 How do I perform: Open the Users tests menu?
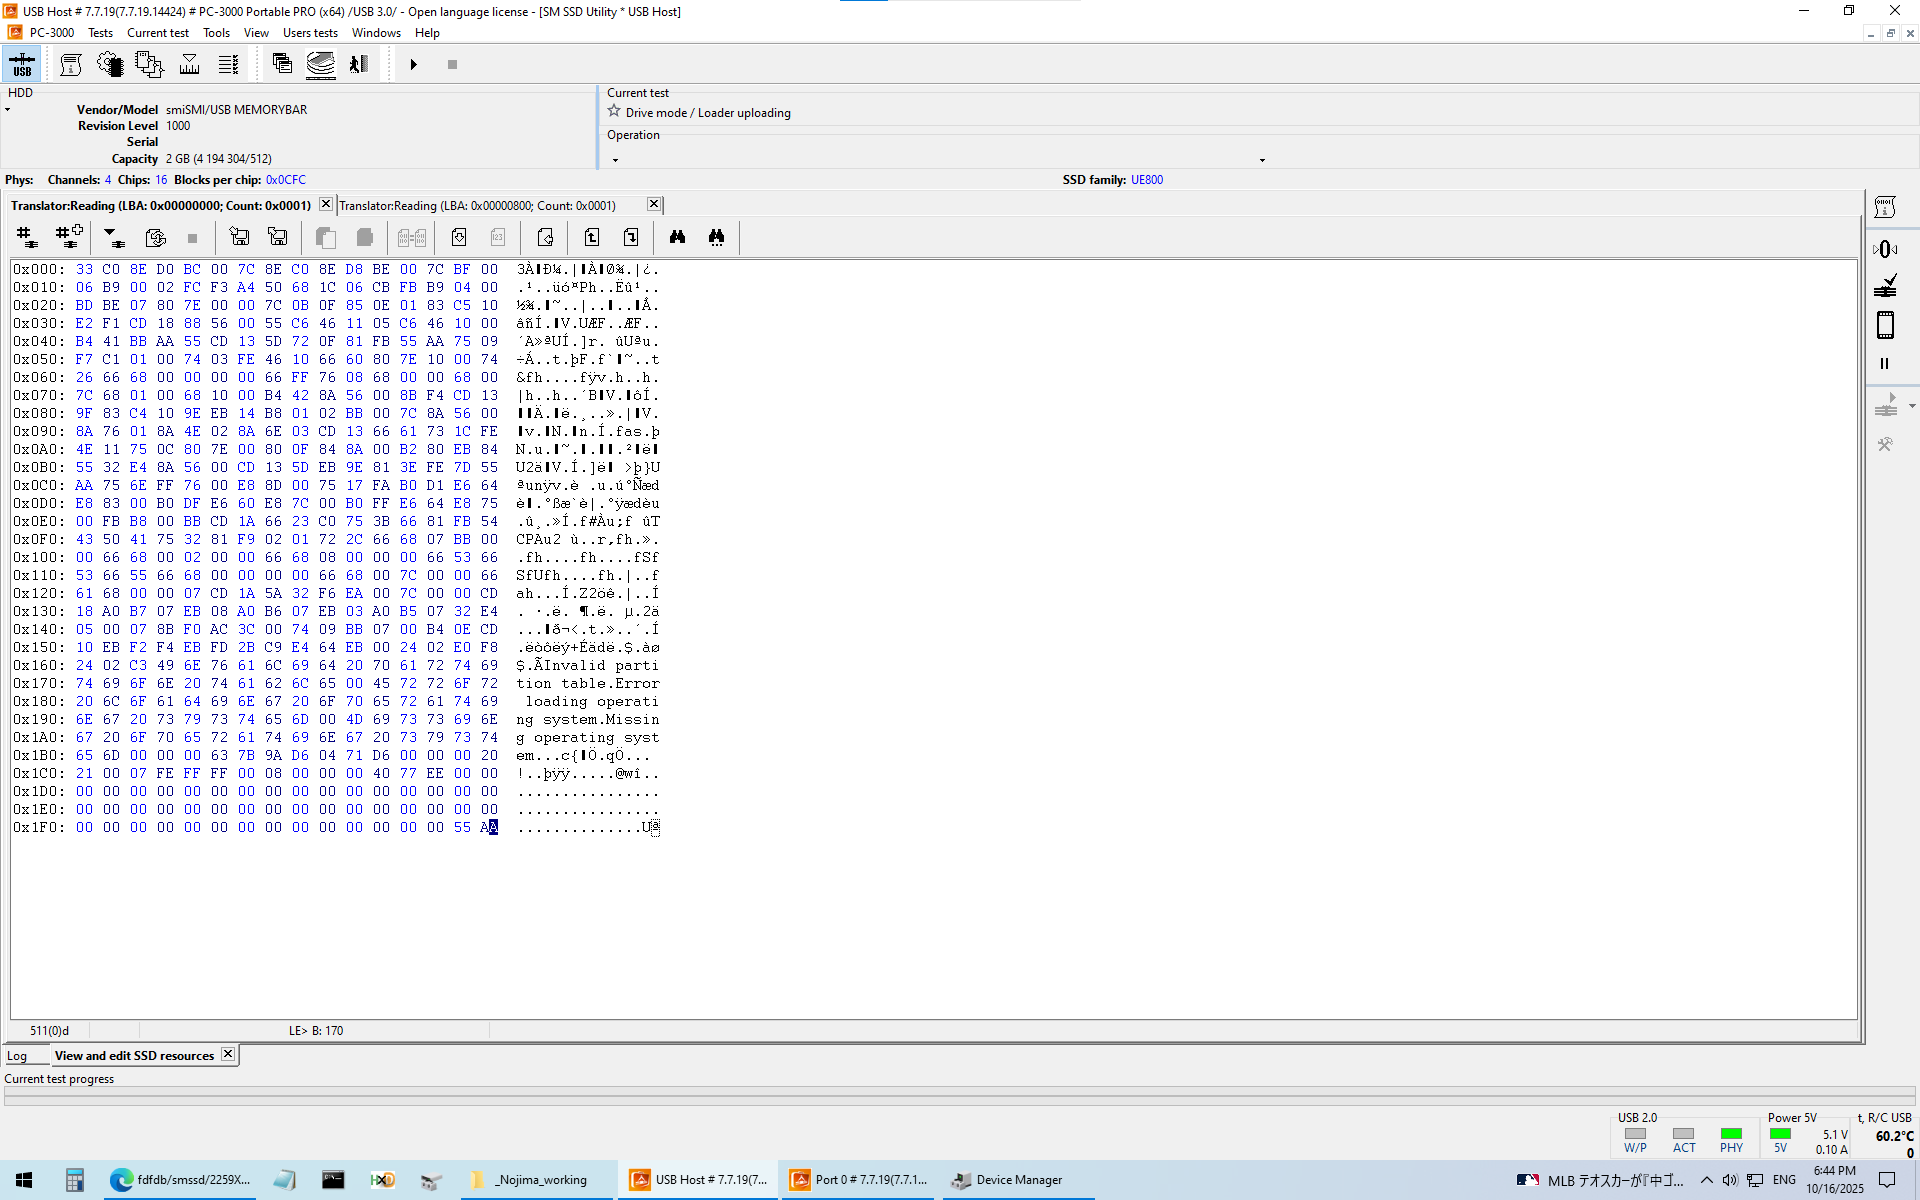[310, 33]
